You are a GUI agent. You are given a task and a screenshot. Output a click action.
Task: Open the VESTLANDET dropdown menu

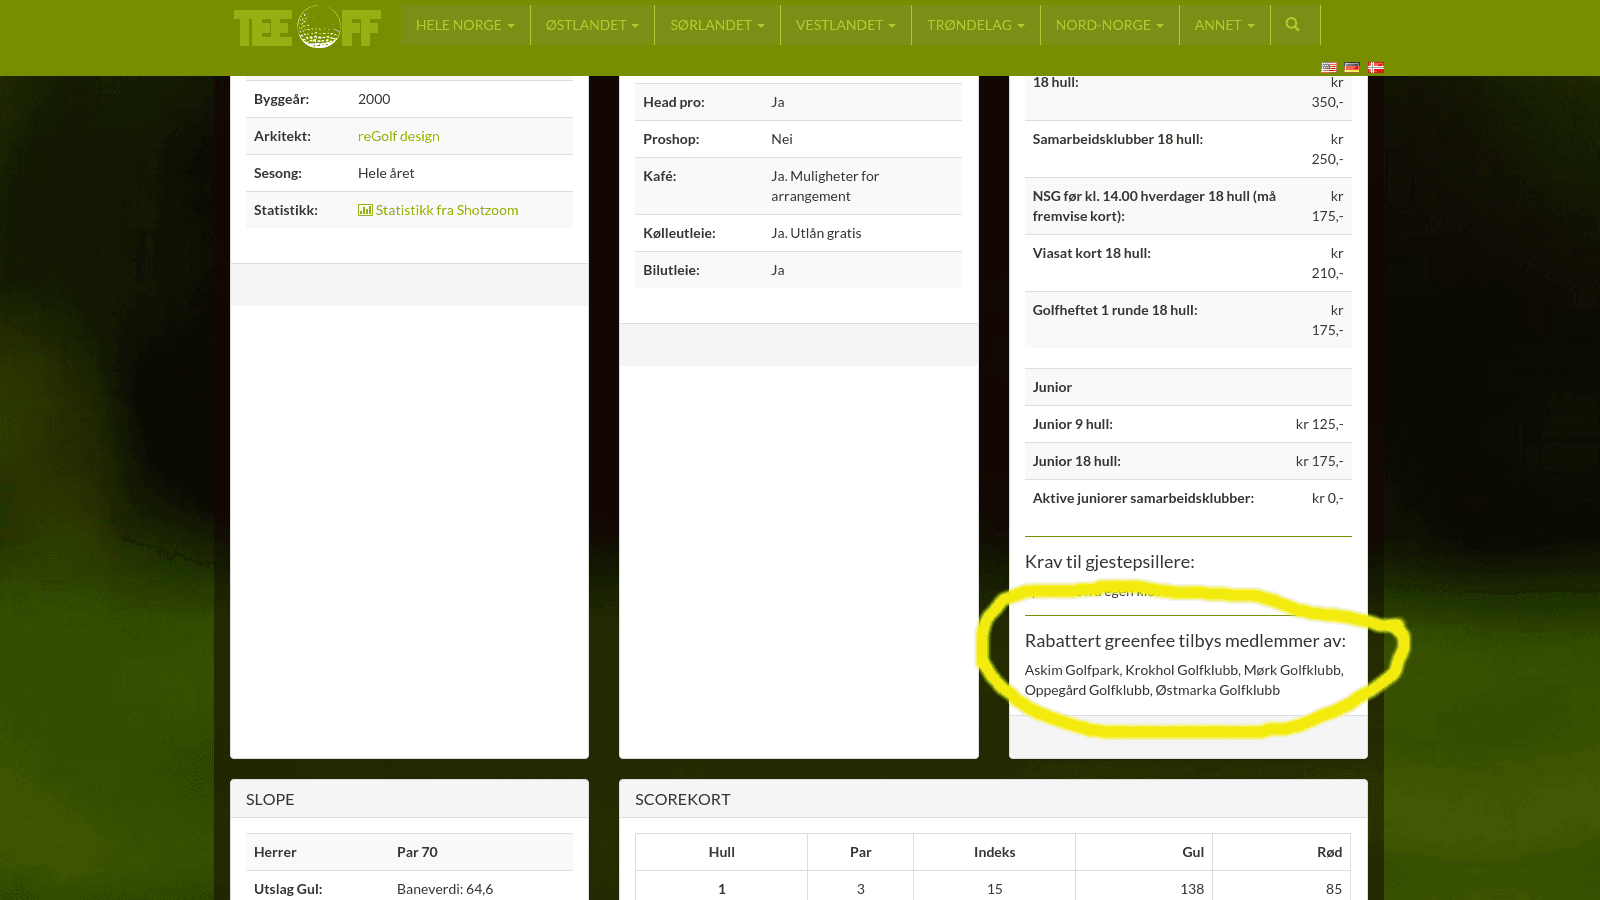(x=845, y=25)
